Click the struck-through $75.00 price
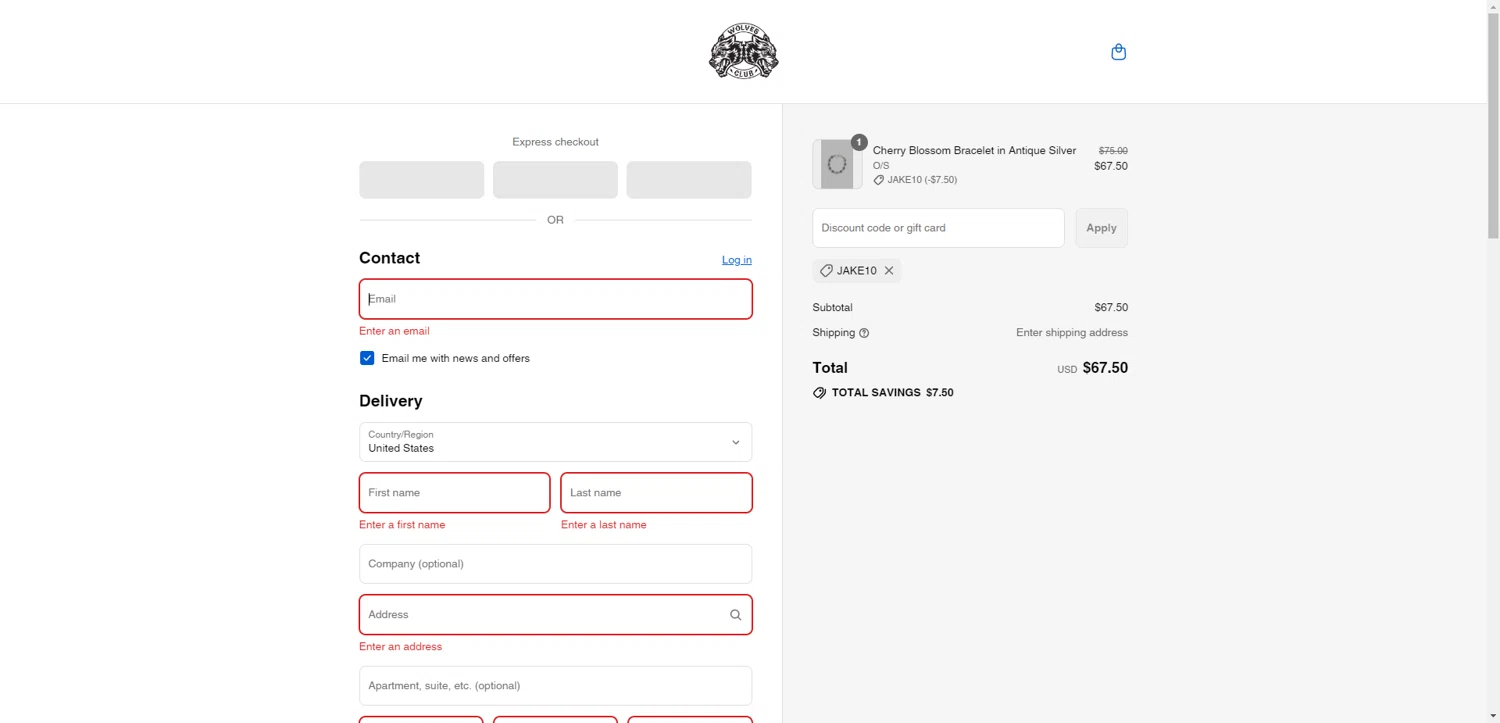Image resolution: width=1500 pixels, height=723 pixels. click(1113, 151)
